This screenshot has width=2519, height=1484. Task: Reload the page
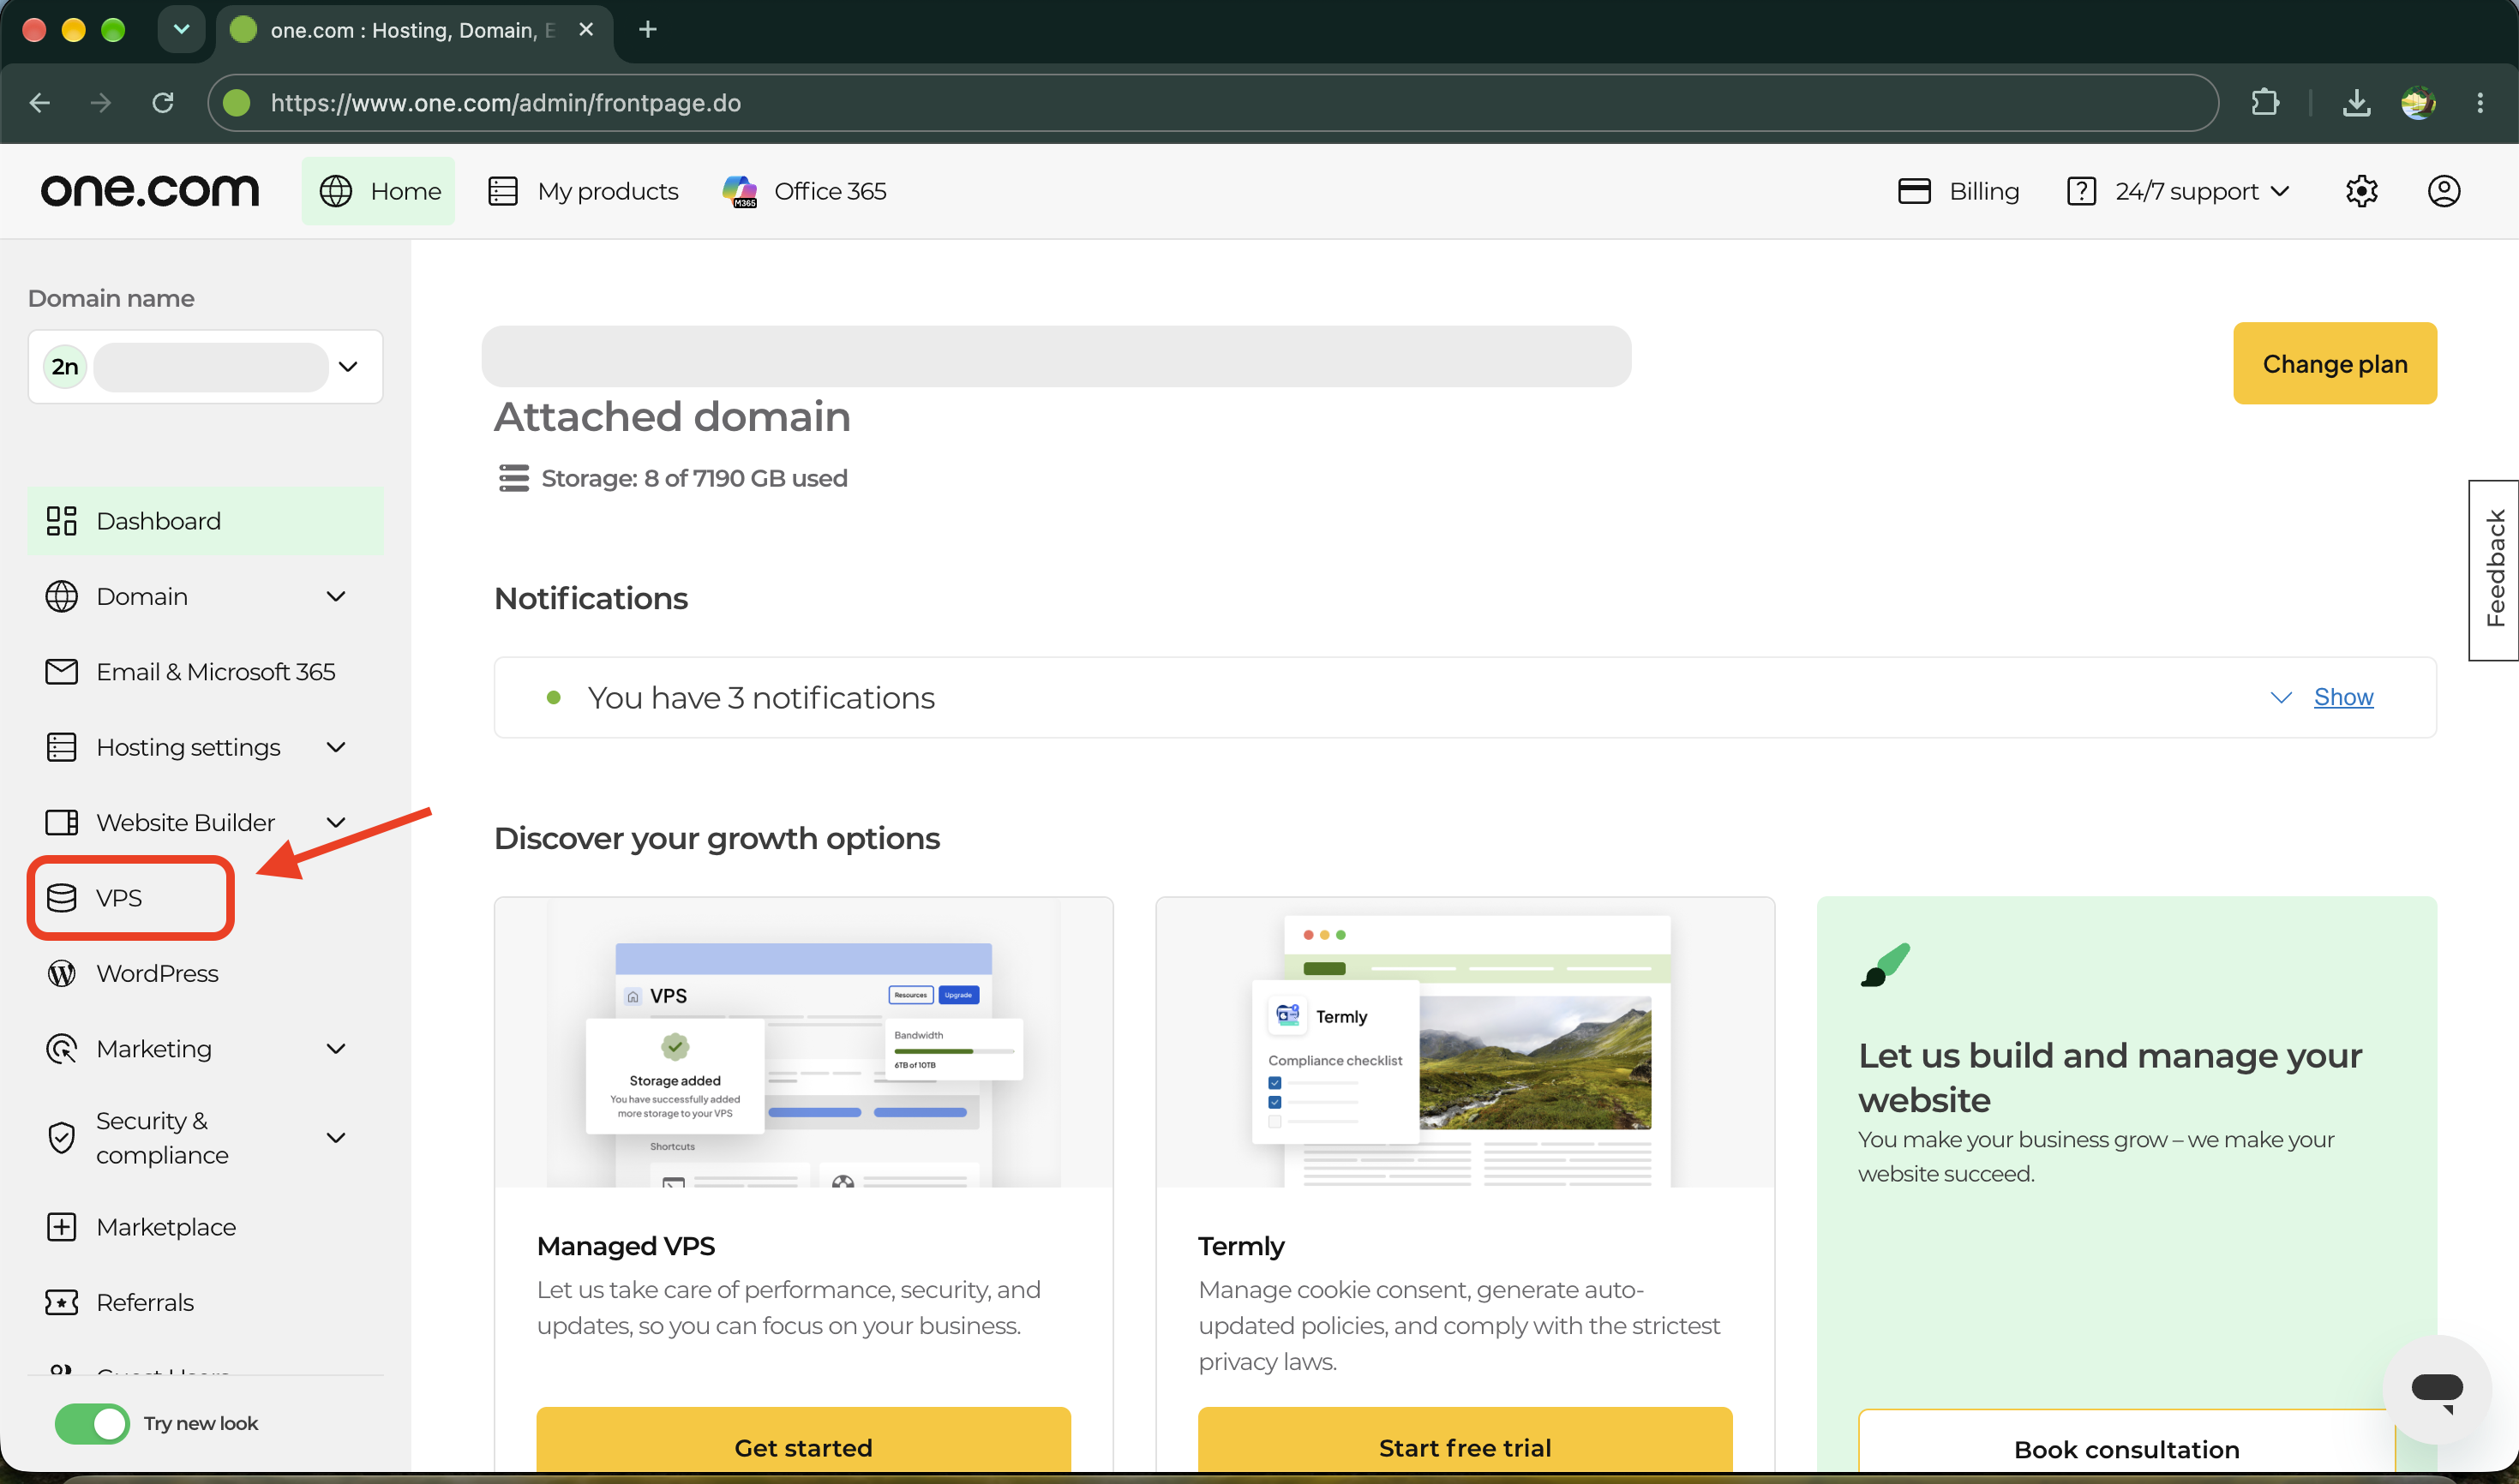pyautogui.click(x=163, y=103)
